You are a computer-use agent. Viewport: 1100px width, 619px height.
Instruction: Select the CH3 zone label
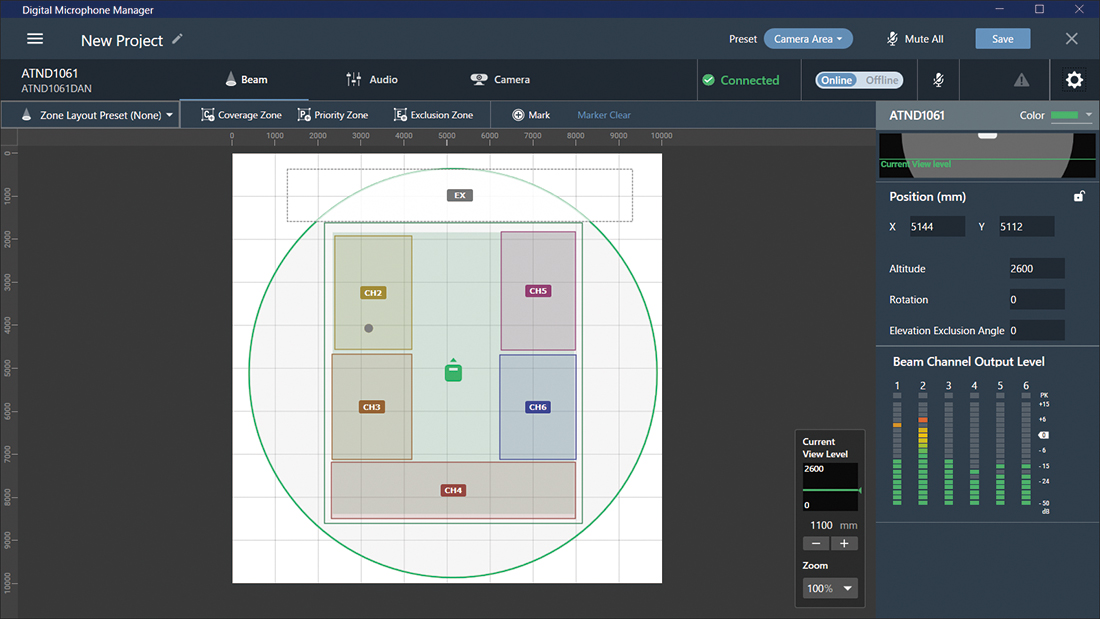371,407
